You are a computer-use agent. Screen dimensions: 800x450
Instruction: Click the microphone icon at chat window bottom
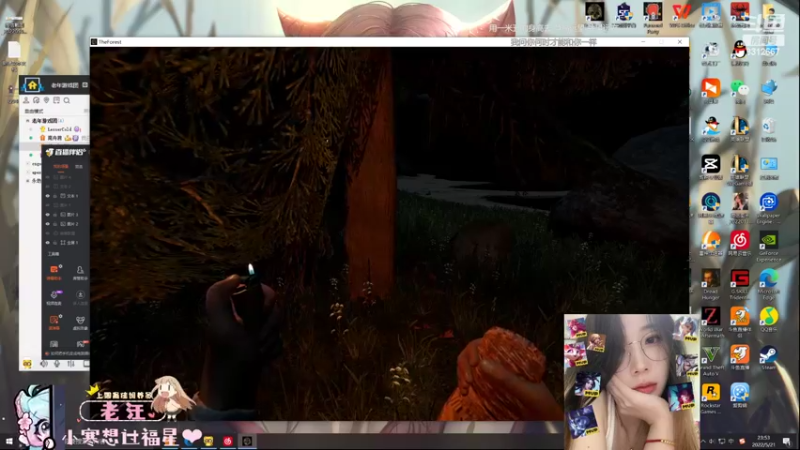coord(57,364)
